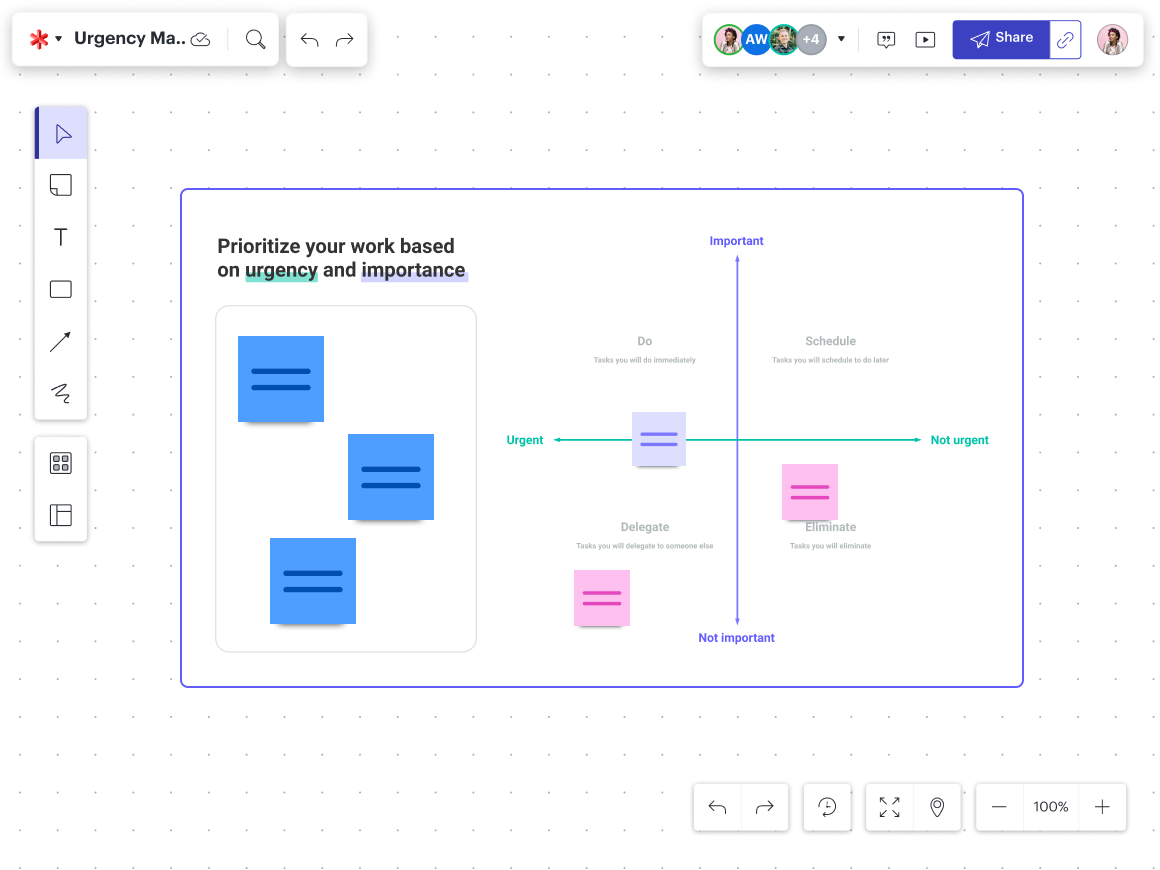Image resolution: width=1160 pixels, height=870 pixels.
Task: Zoom out with the minus button
Action: pos(999,807)
